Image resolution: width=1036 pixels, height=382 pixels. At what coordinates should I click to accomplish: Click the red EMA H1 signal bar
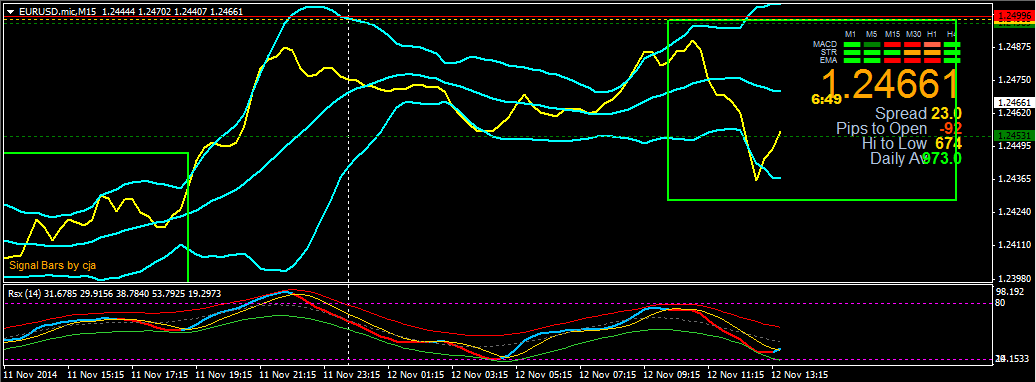pyautogui.click(x=932, y=60)
